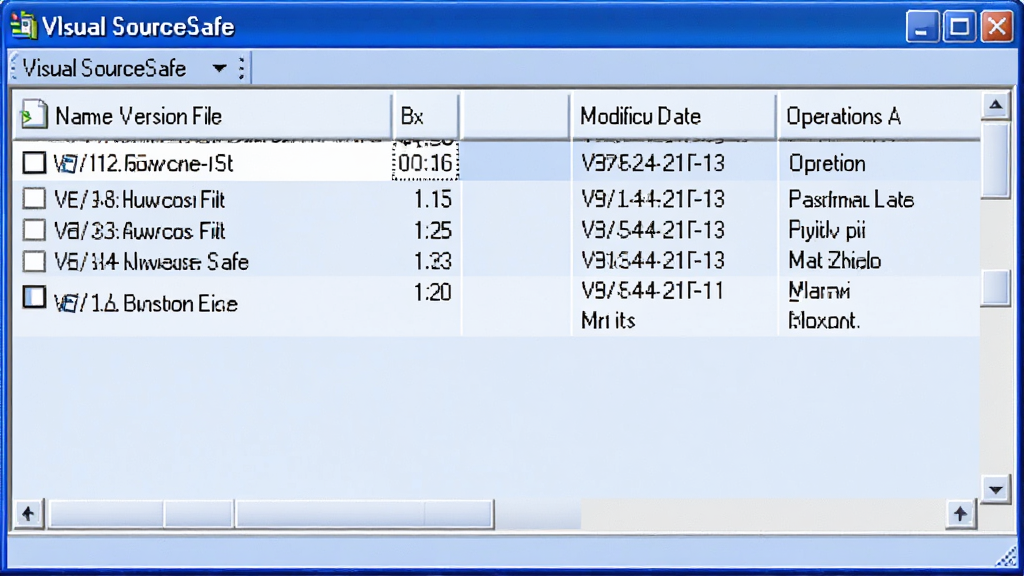
Task: Check the box for the 112 row
Action: tap(34, 163)
